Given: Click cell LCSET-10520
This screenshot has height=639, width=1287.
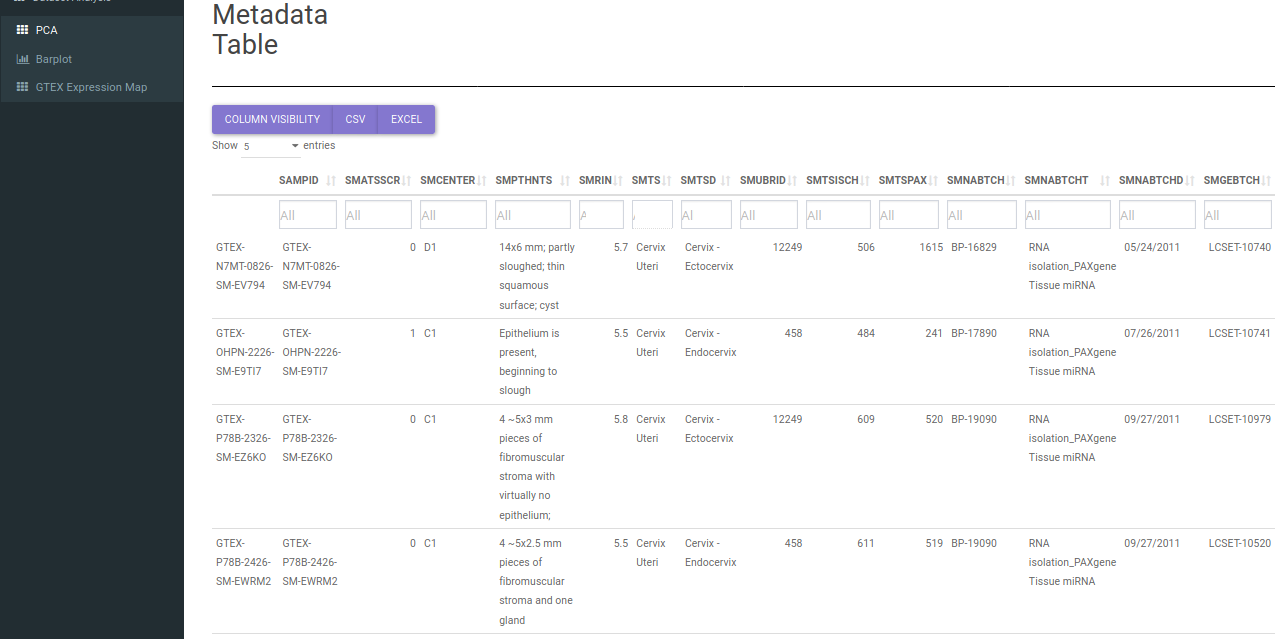Looking at the screenshot, I should click(1240, 543).
